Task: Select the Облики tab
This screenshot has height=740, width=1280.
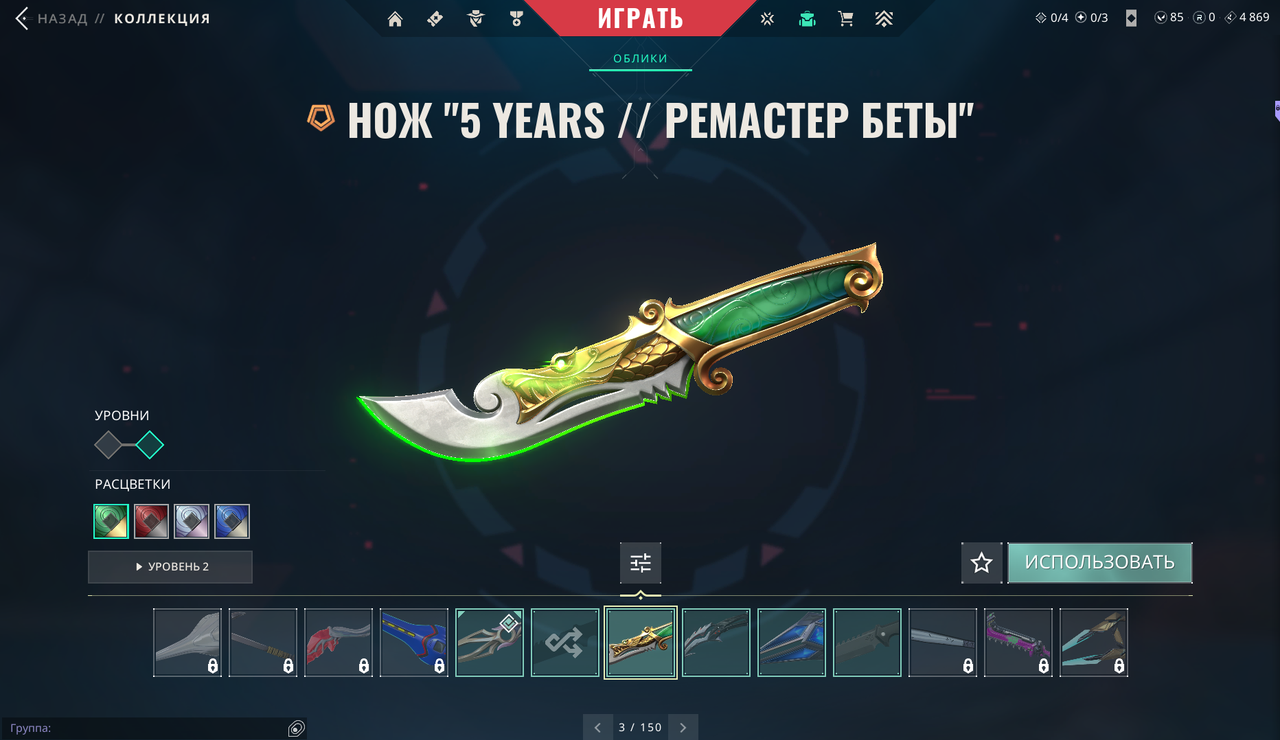Action: click(640, 58)
